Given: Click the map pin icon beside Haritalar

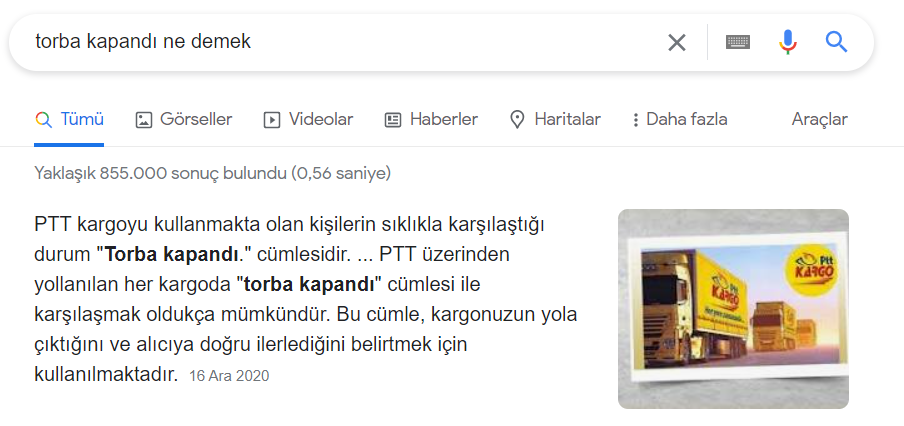Looking at the screenshot, I should 517,120.
